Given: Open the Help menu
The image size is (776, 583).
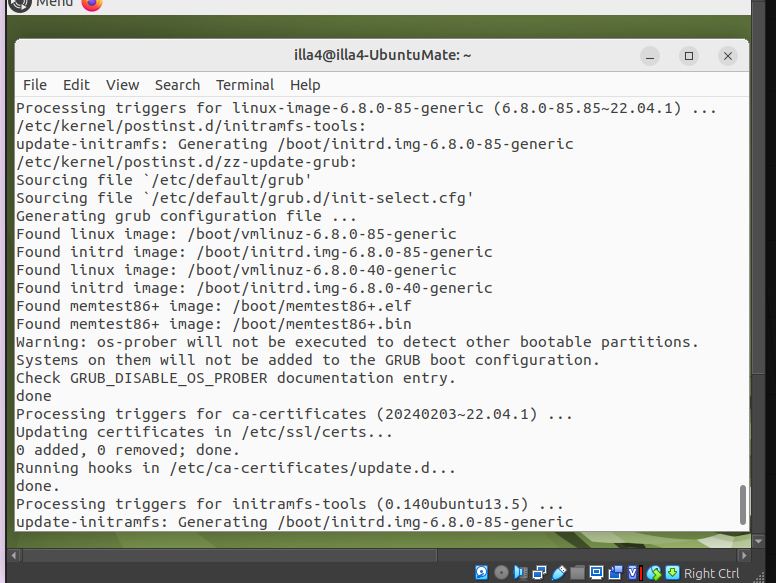Looking at the screenshot, I should pos(305,85).
